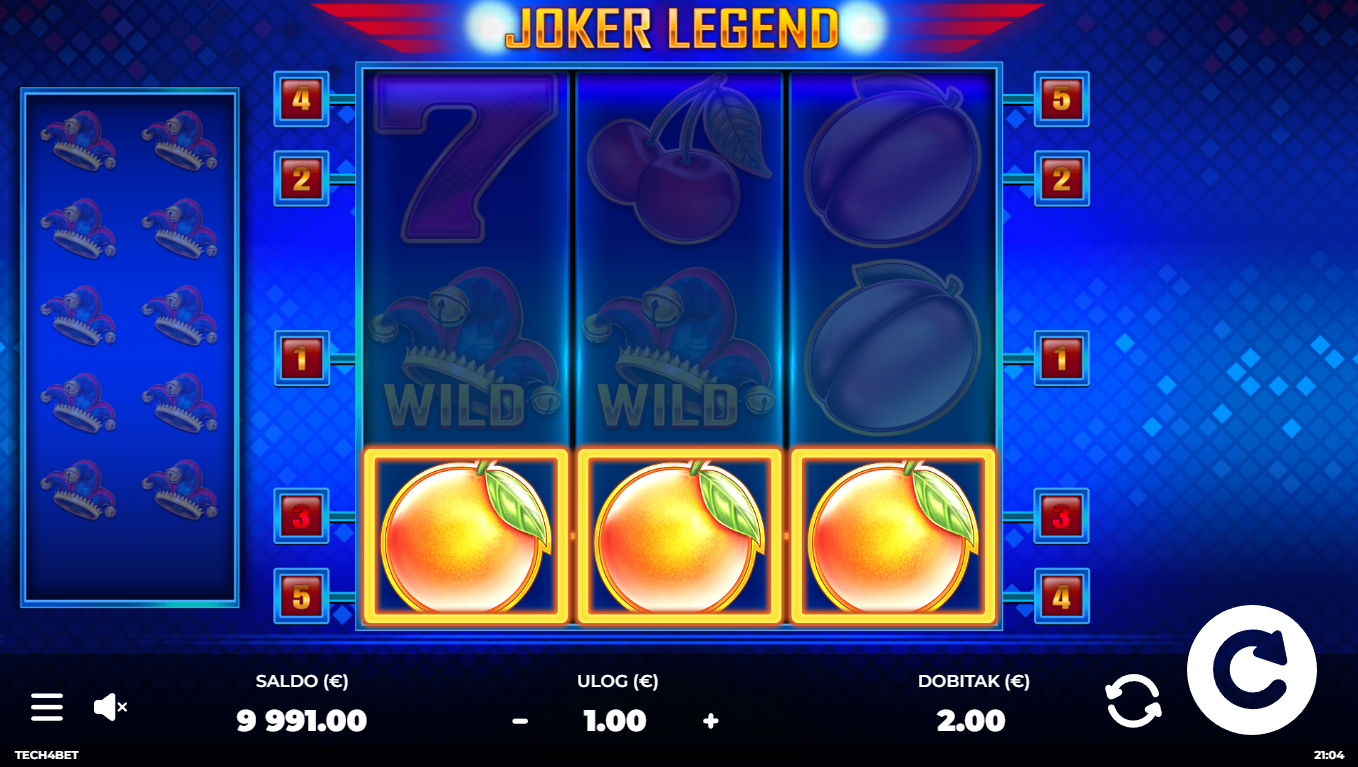This screenshot has height=767, width=1358.
Task: Select payline 5 marker on right
Action: pos(1062,99)
